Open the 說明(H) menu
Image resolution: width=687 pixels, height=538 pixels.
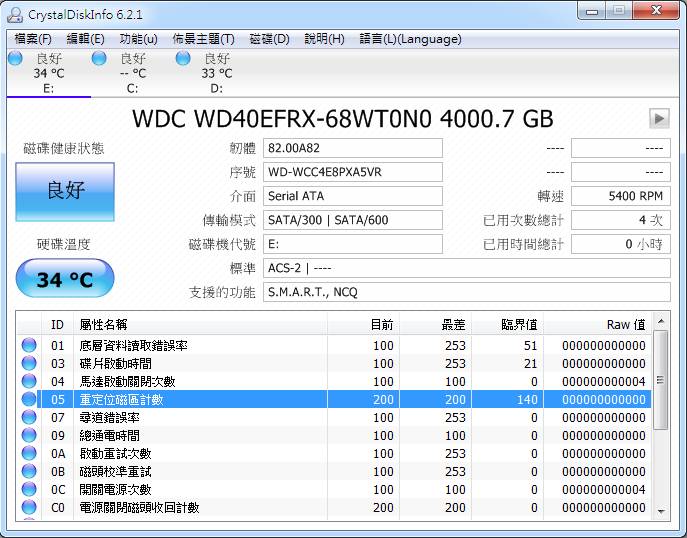pyautogui.click(x=324, y=39)
